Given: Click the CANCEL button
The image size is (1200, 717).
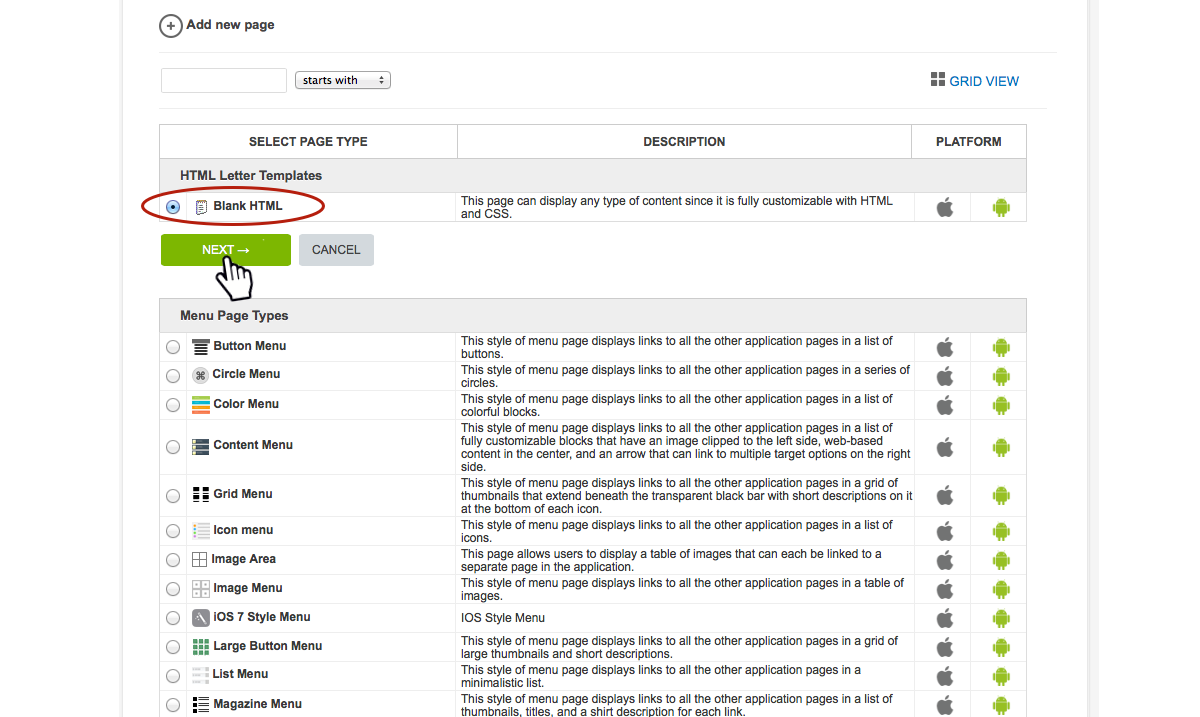Looking at the screenshot, I should tap(336, 250).
